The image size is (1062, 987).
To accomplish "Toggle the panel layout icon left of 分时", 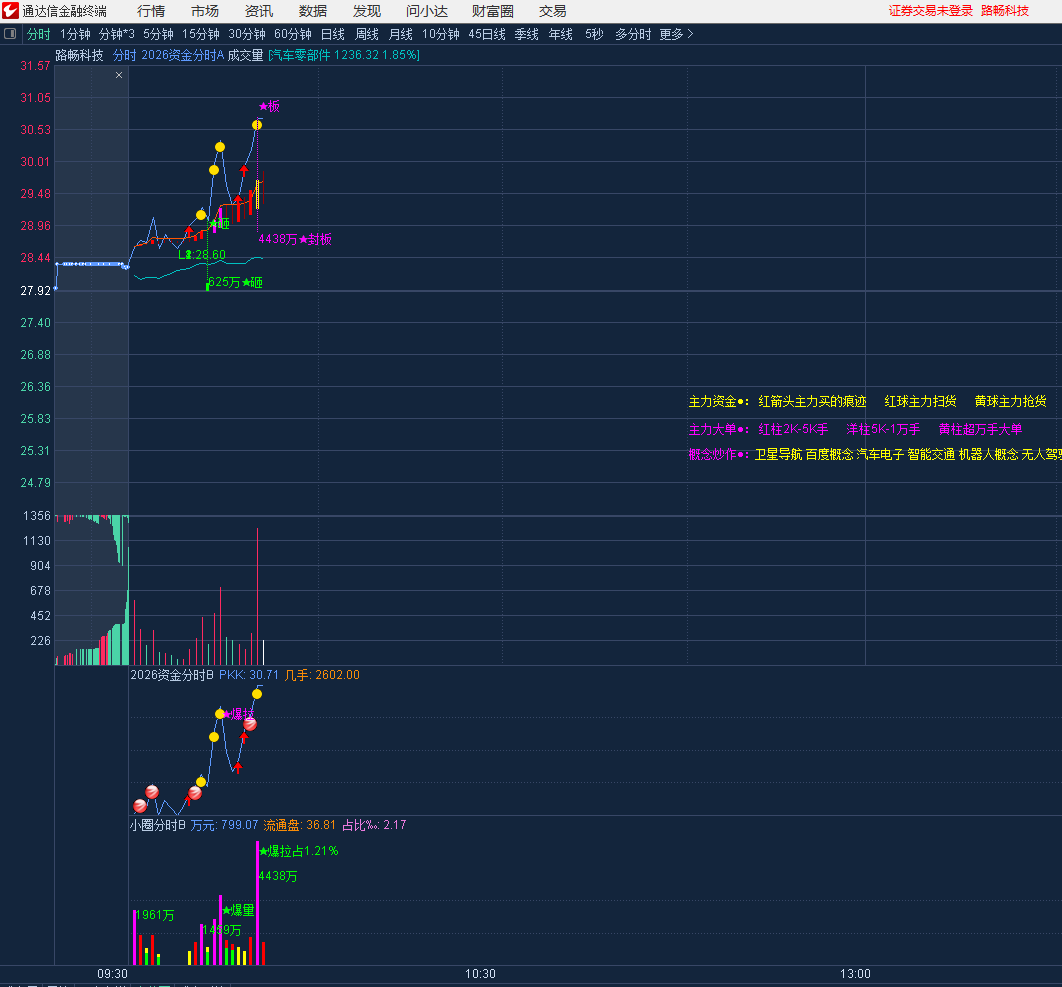I will coord(10,34).
